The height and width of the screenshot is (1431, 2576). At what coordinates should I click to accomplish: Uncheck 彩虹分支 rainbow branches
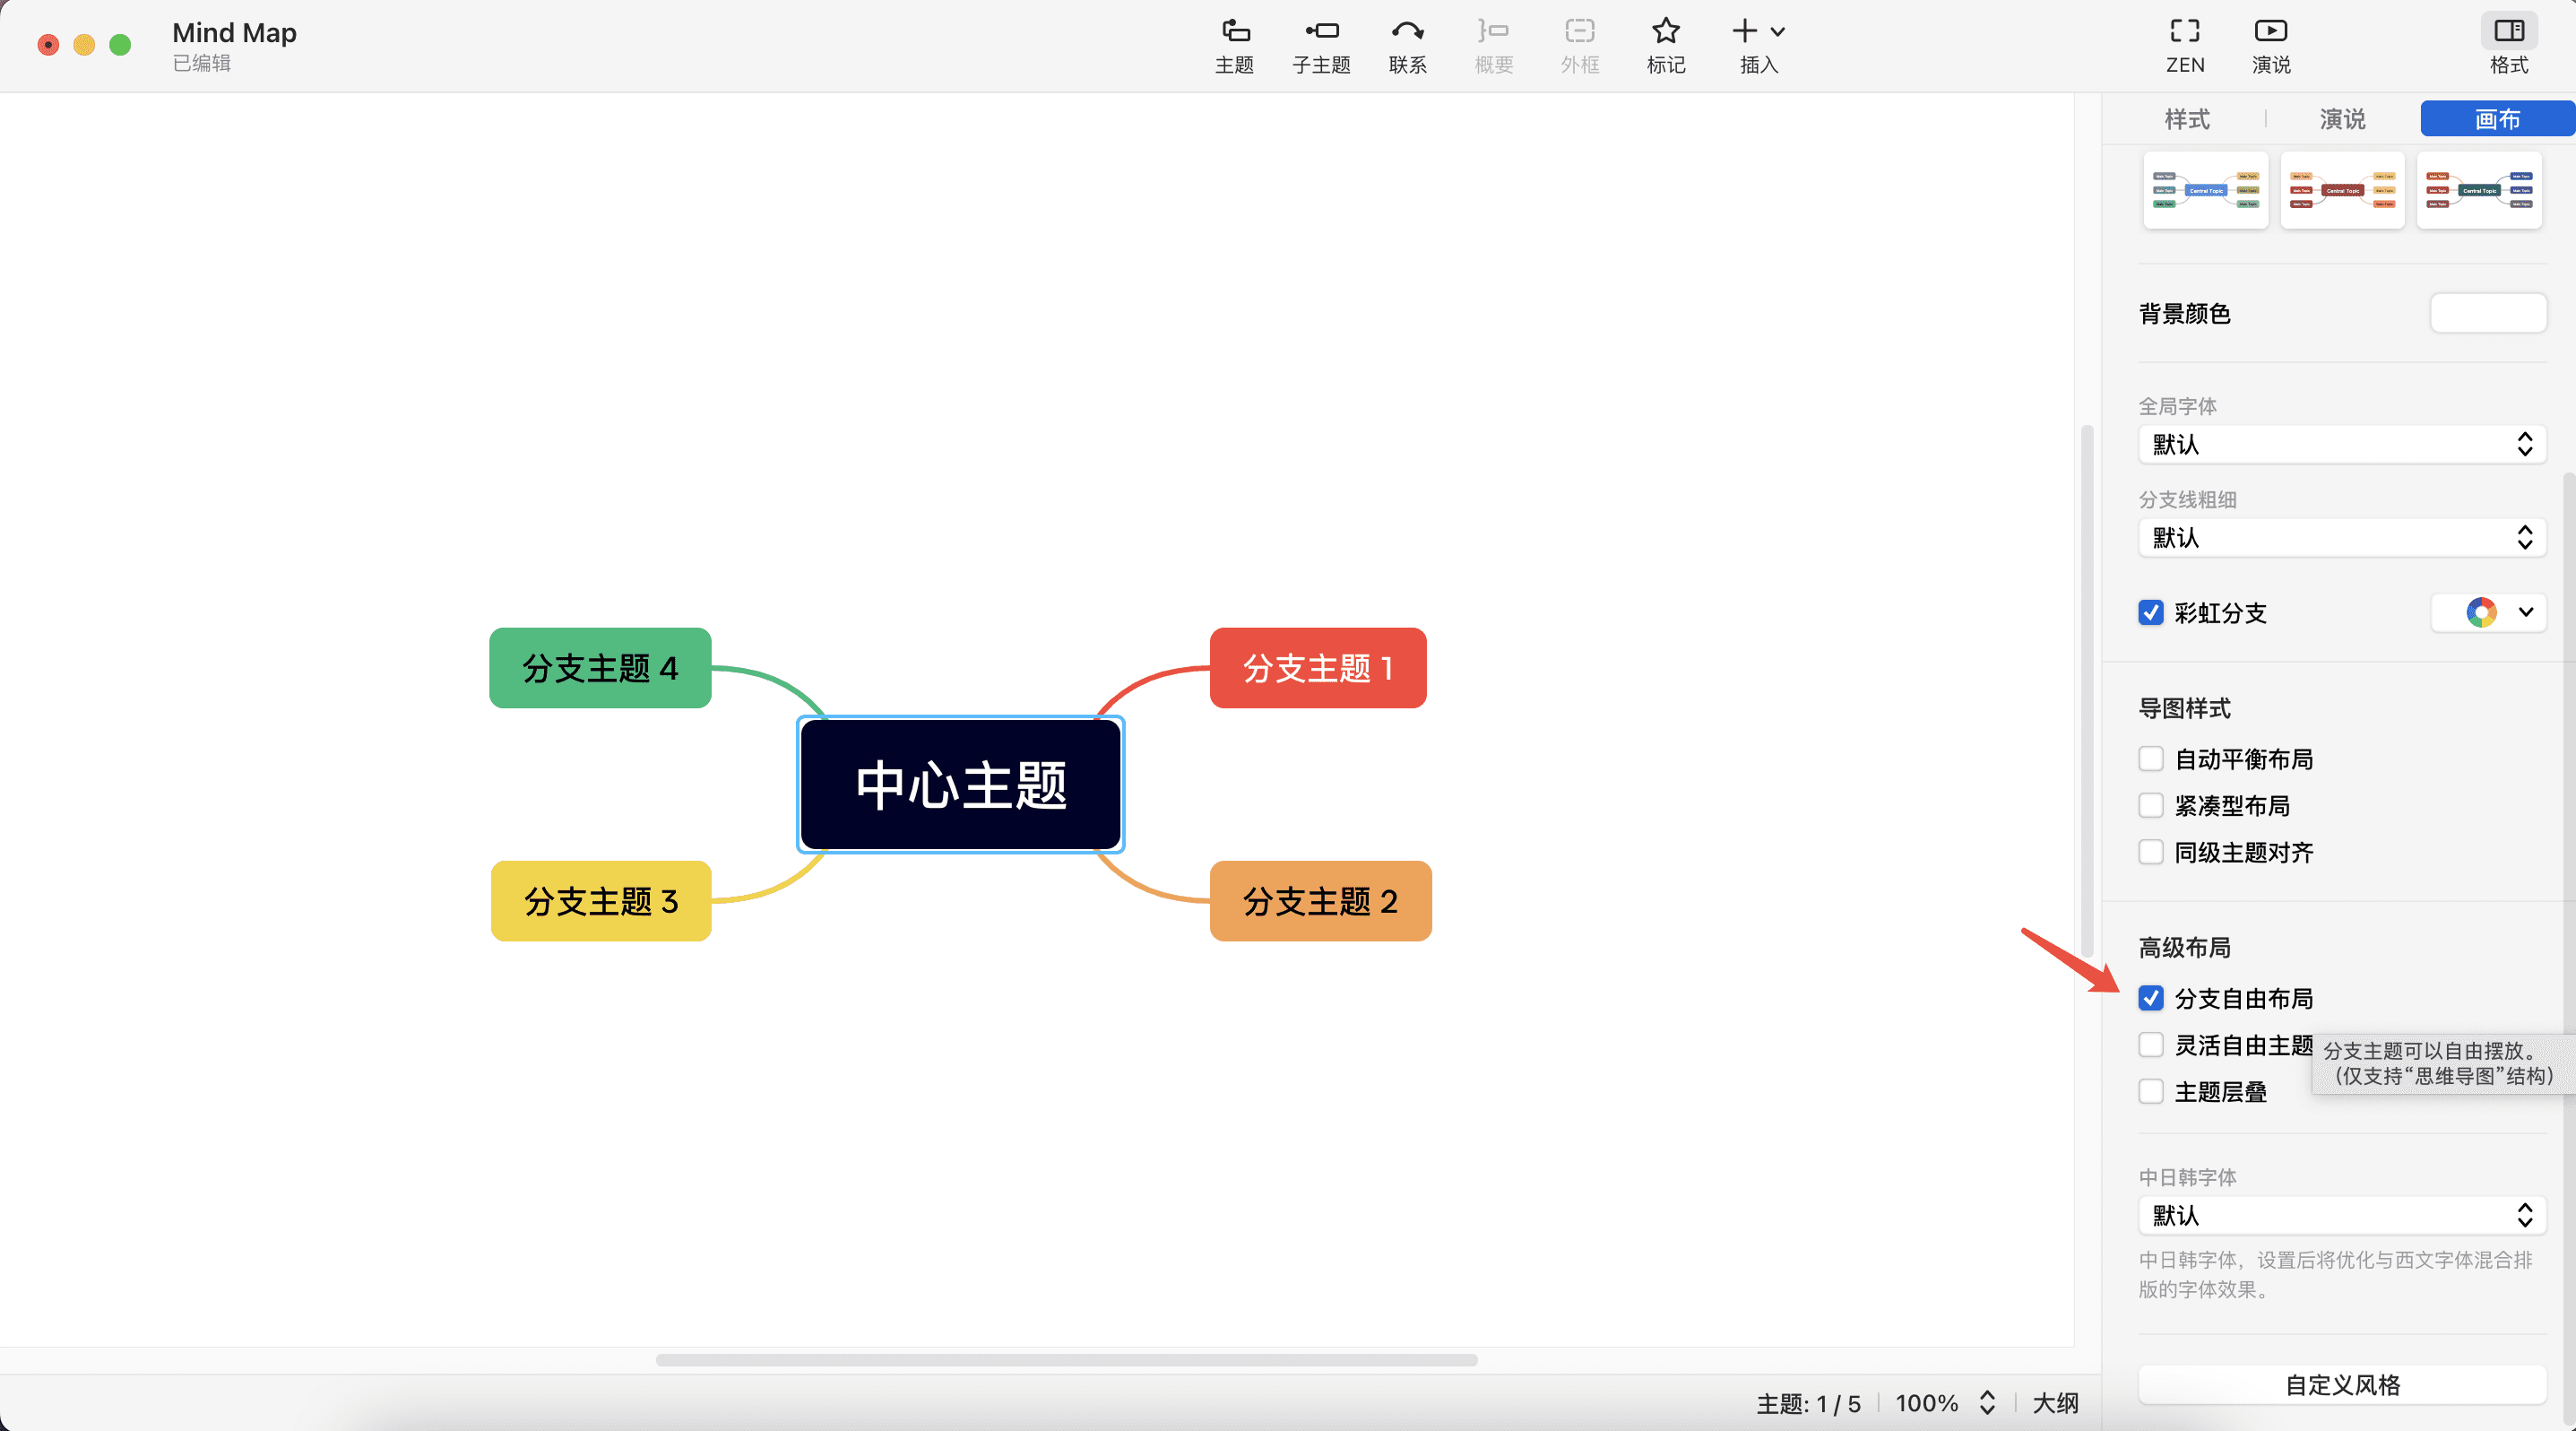(2151, 613)
